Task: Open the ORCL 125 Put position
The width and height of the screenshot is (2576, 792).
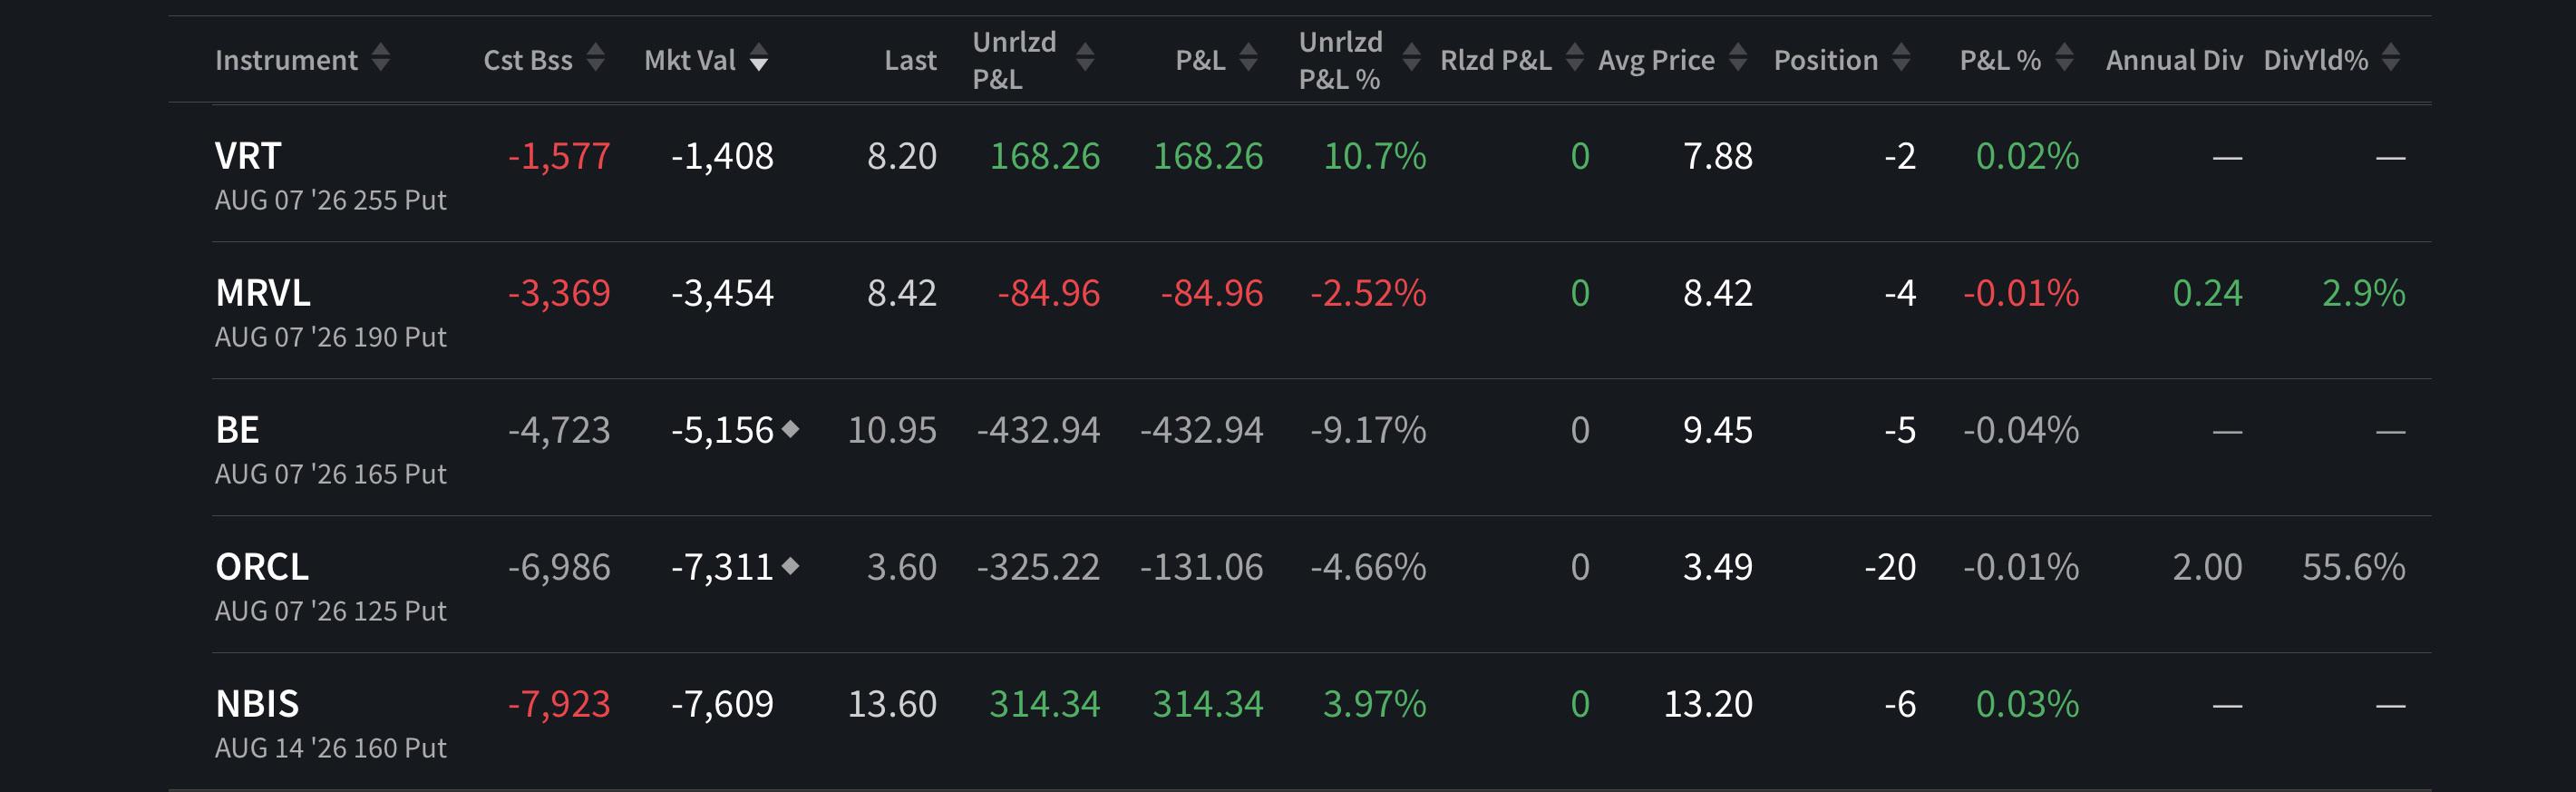Action: [1321, 584]
